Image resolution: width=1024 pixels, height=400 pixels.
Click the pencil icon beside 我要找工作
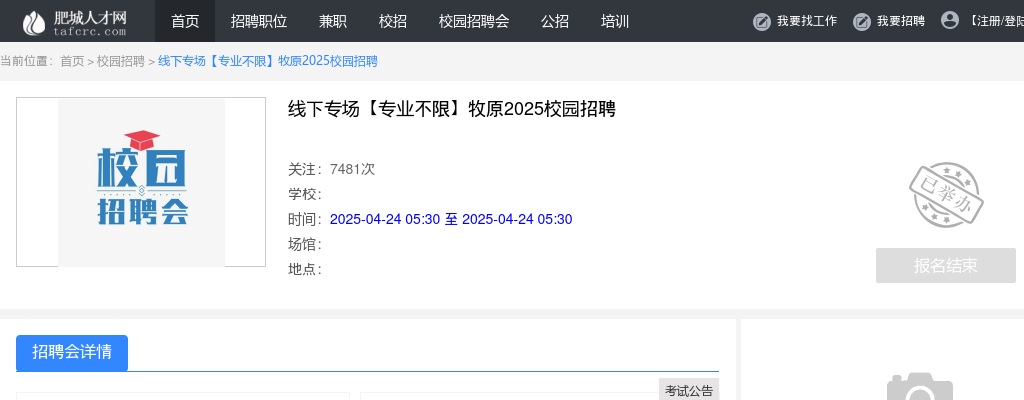coord(761,21)
